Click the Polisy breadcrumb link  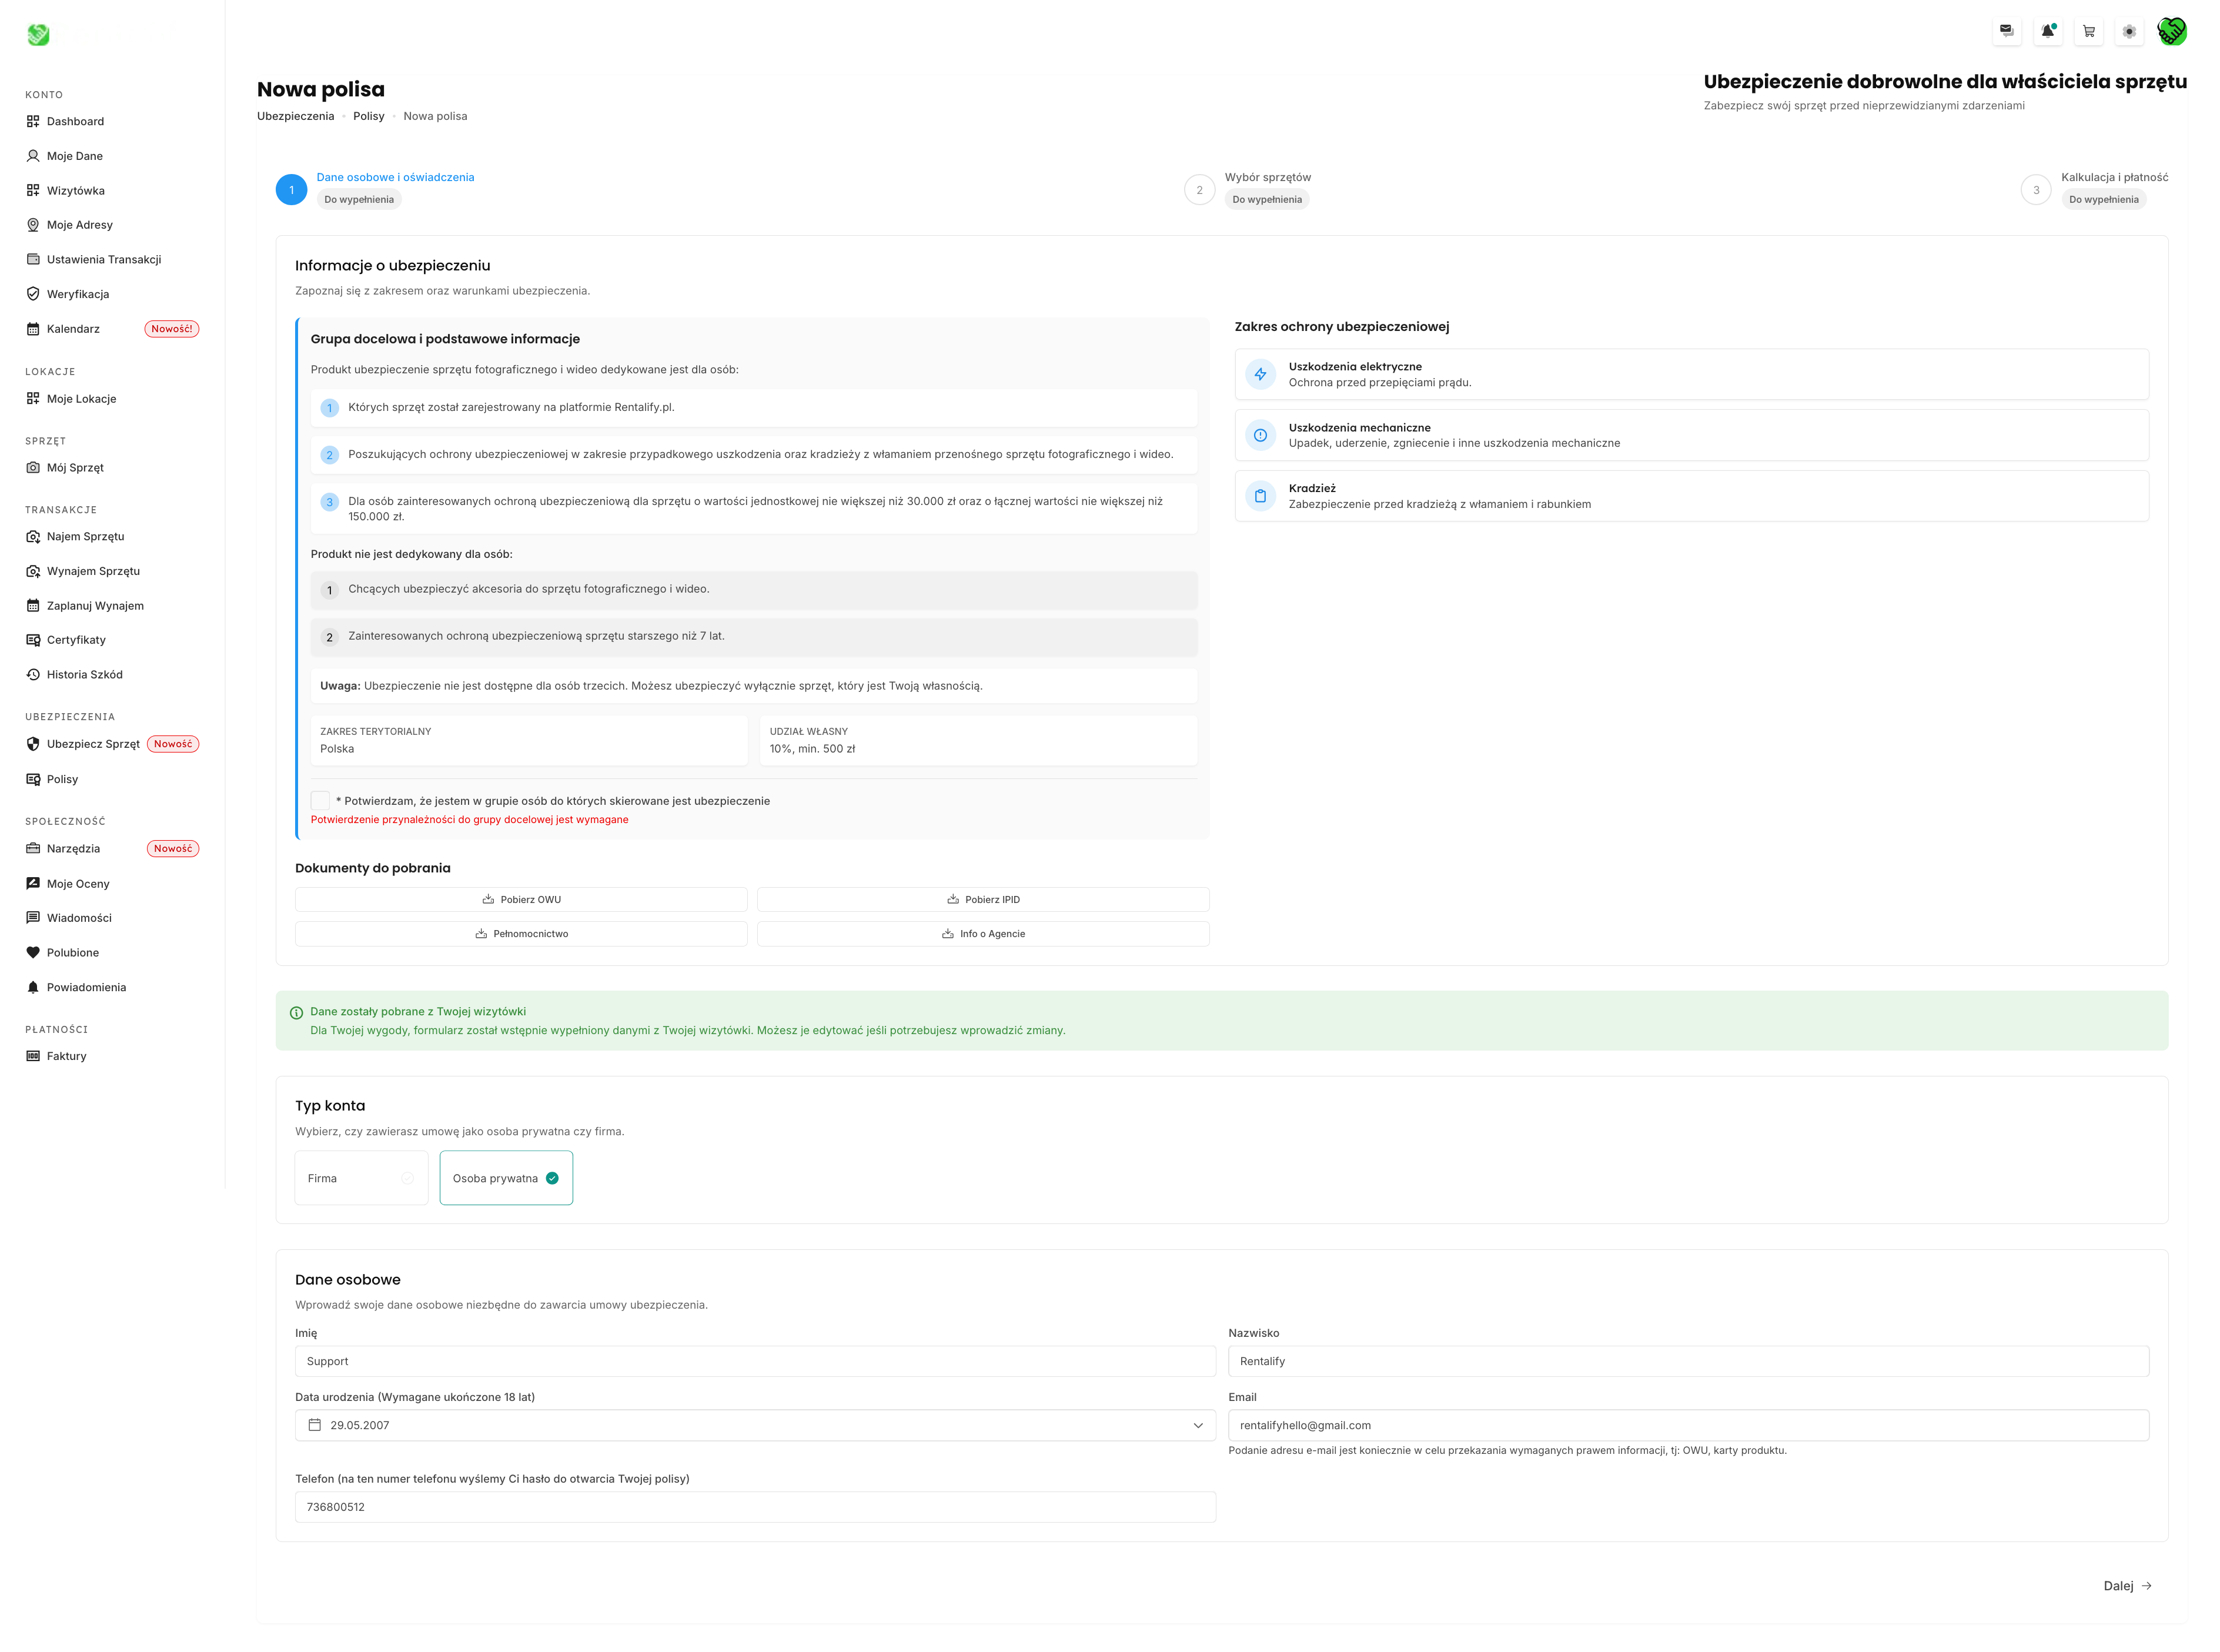[368, 116]
